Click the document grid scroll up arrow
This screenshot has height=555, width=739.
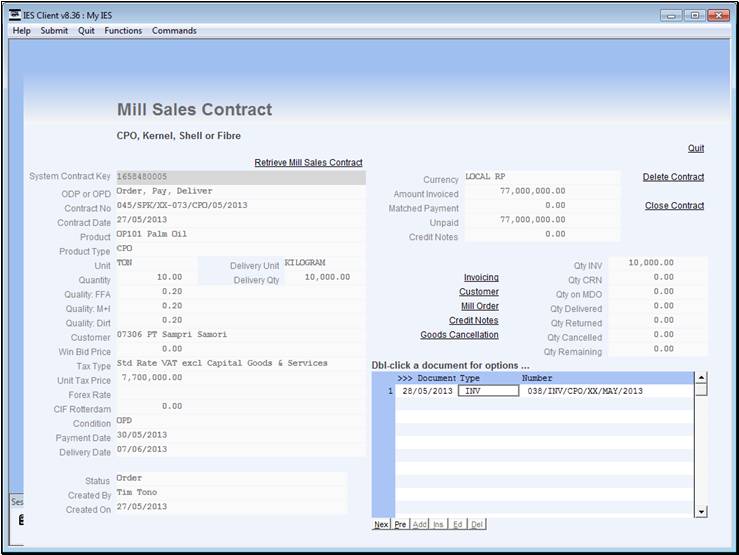701,377
